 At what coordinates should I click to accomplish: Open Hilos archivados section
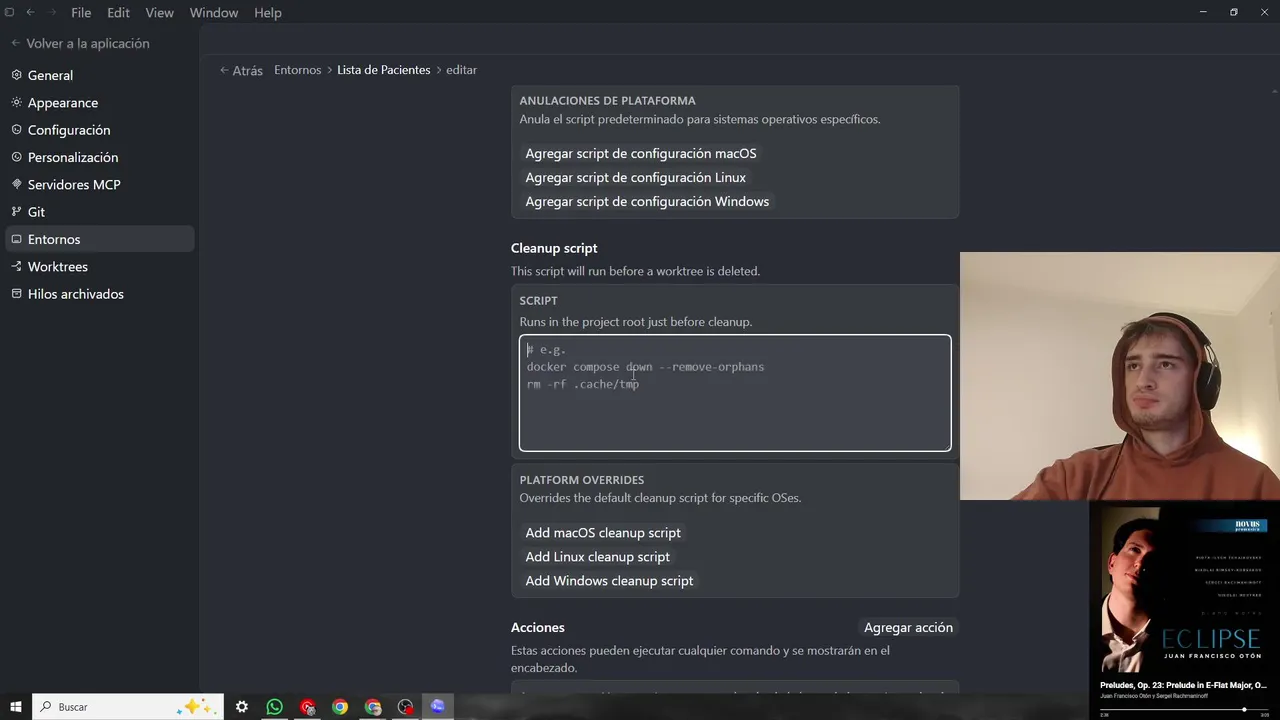pos(99,294)
